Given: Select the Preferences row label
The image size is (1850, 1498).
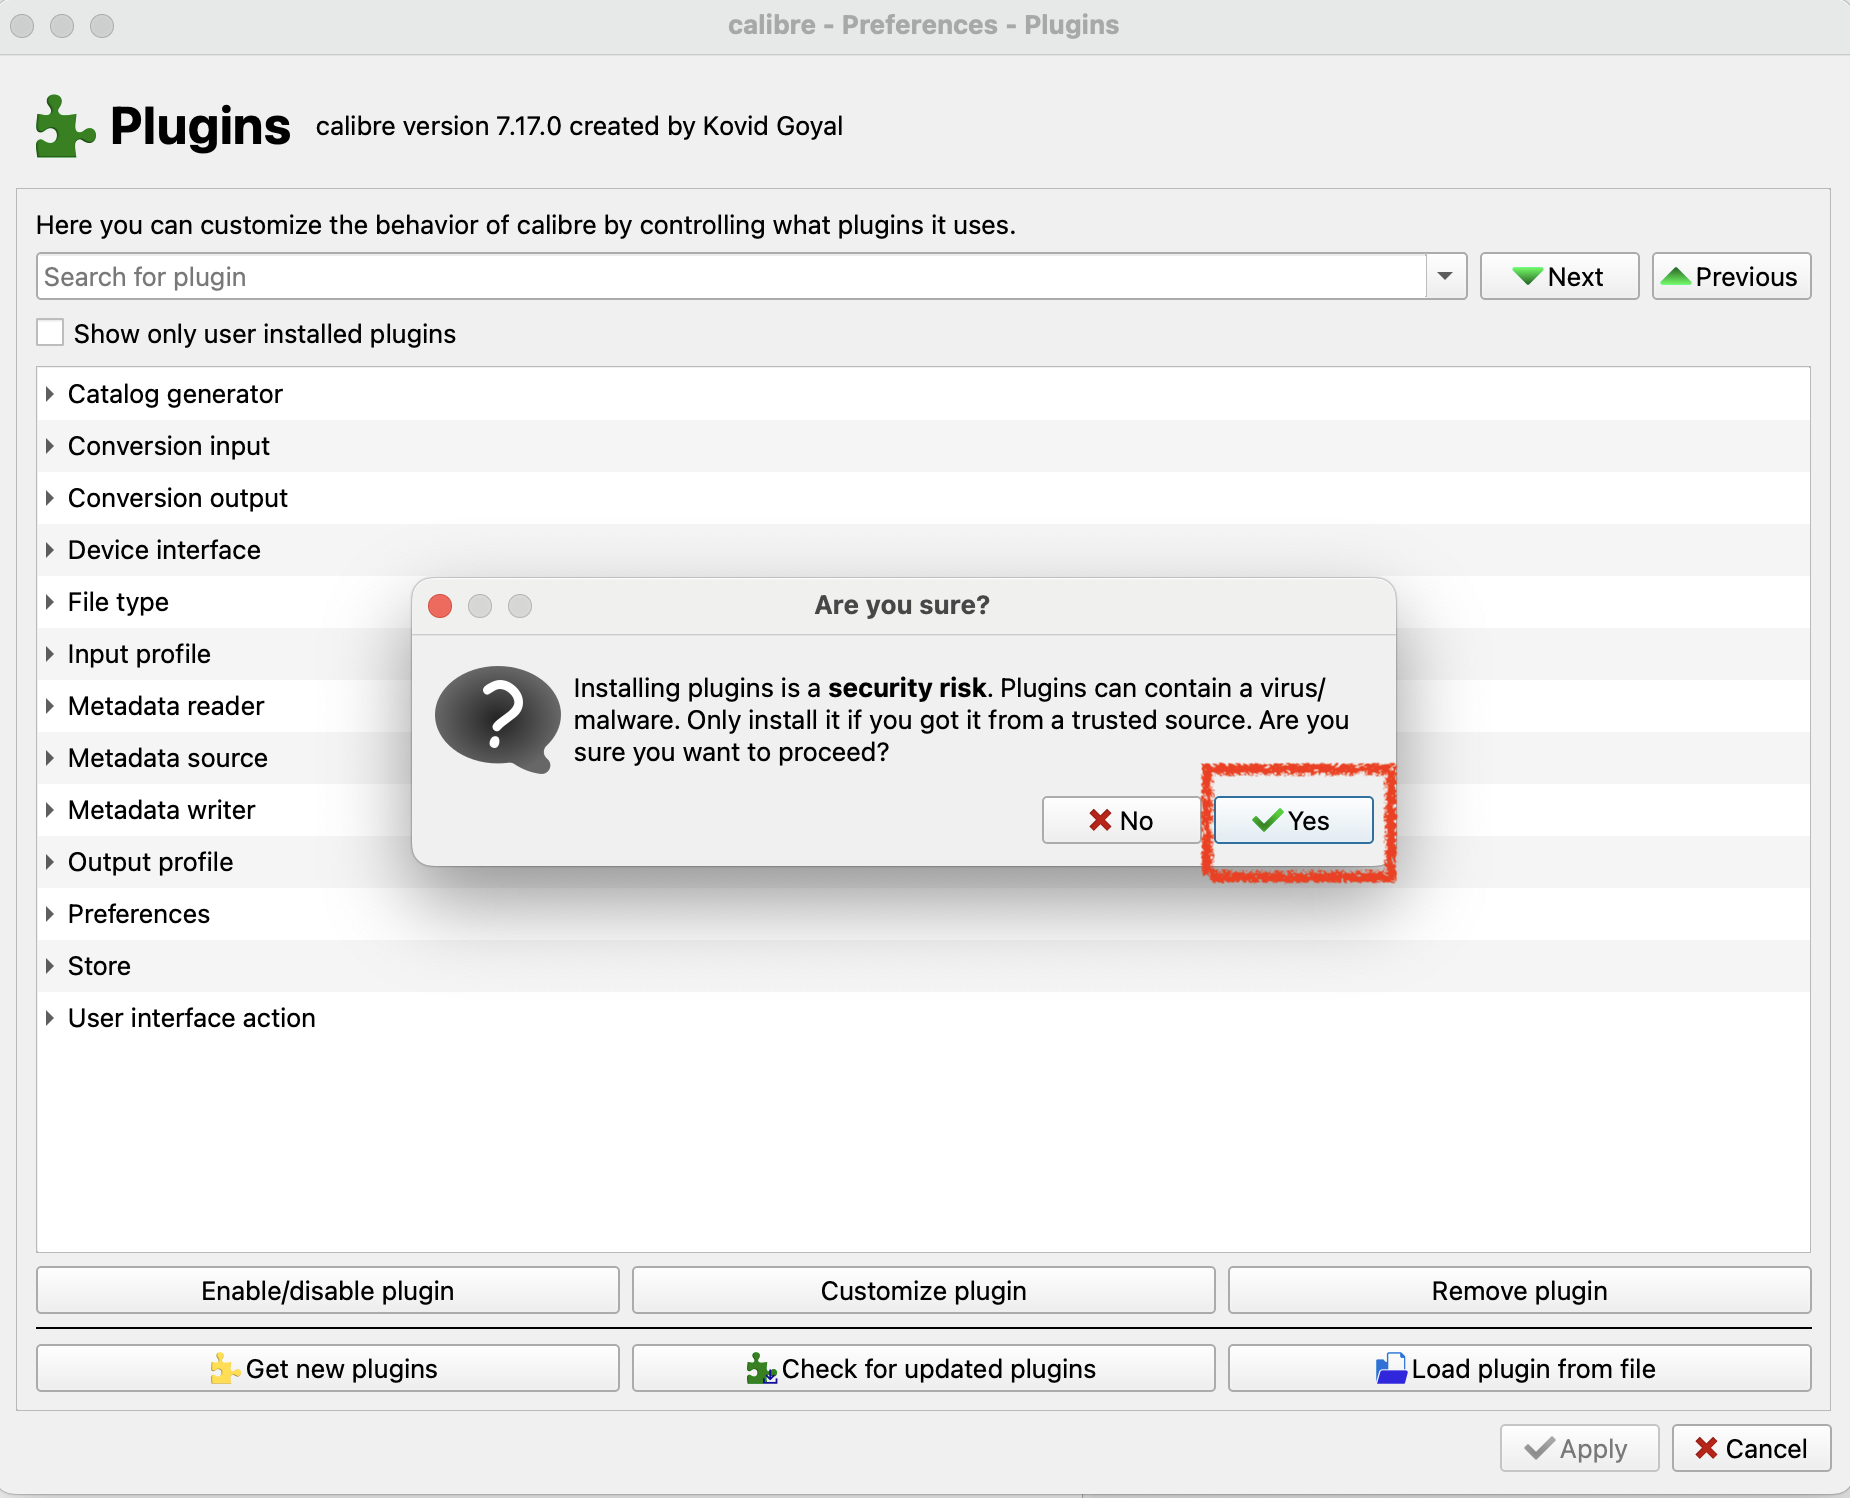Looking at the screenshot, I should 138,914.
